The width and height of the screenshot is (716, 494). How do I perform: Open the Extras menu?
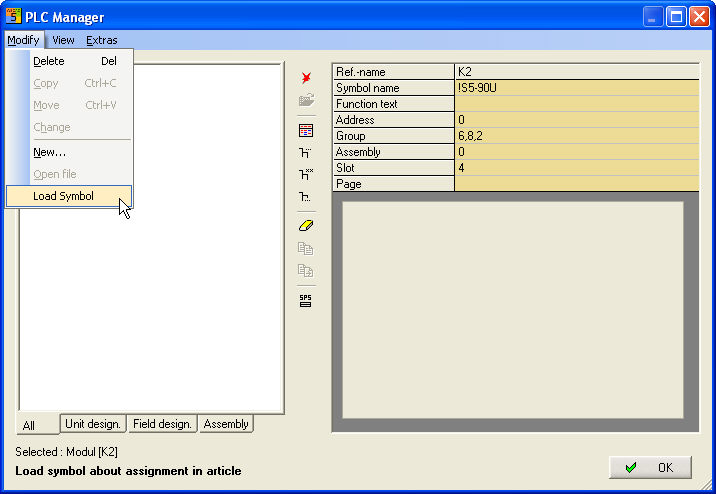(x=101, y=40)
